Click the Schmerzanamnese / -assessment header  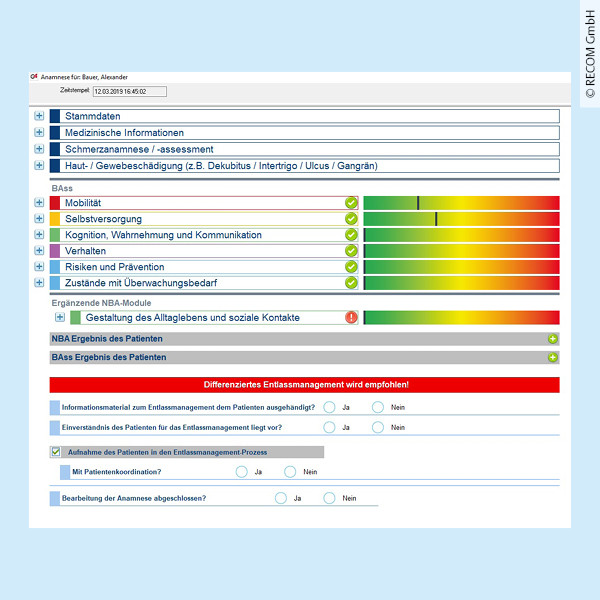pyautogui.click(x=305, y=149)
